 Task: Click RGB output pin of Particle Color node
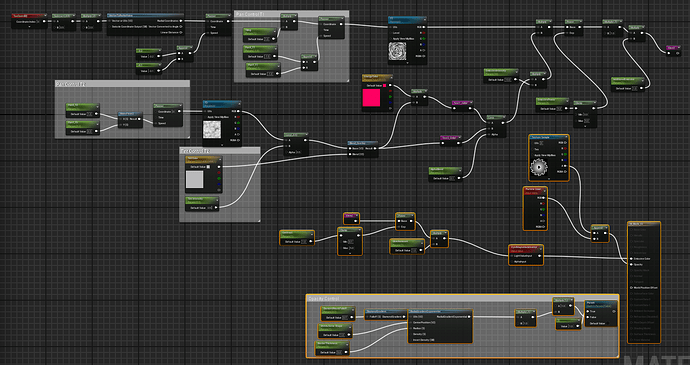click(x=543, y=198)
